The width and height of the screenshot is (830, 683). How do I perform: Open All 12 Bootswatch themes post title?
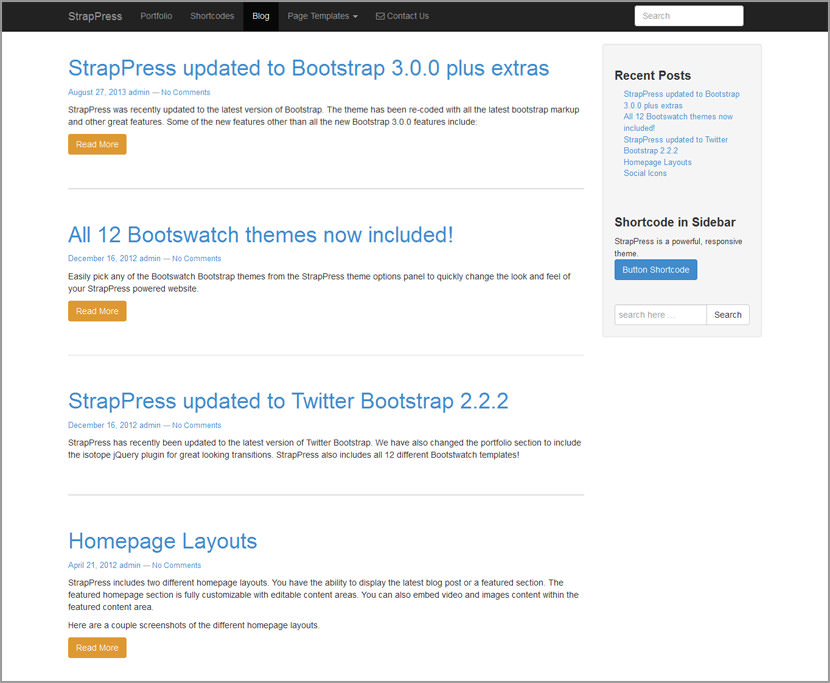[260, 235]
